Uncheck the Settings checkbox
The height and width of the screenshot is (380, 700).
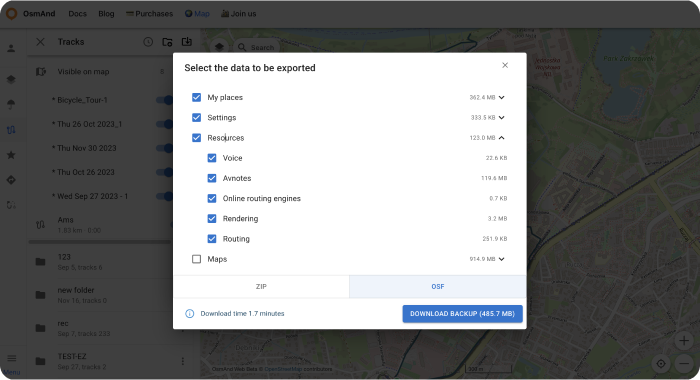point(196,117)
